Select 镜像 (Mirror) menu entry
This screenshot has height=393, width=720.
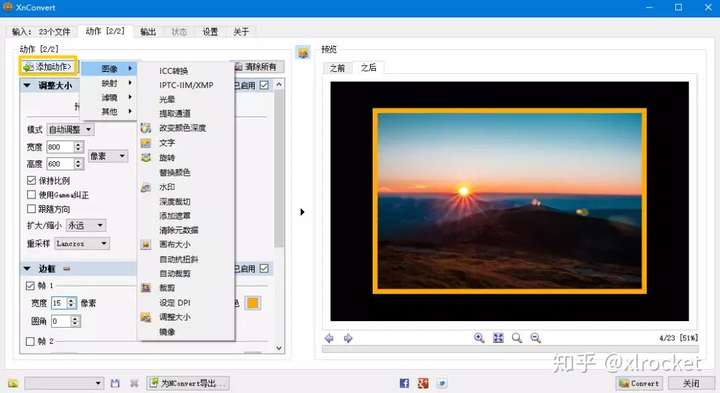tap(167, 331)
